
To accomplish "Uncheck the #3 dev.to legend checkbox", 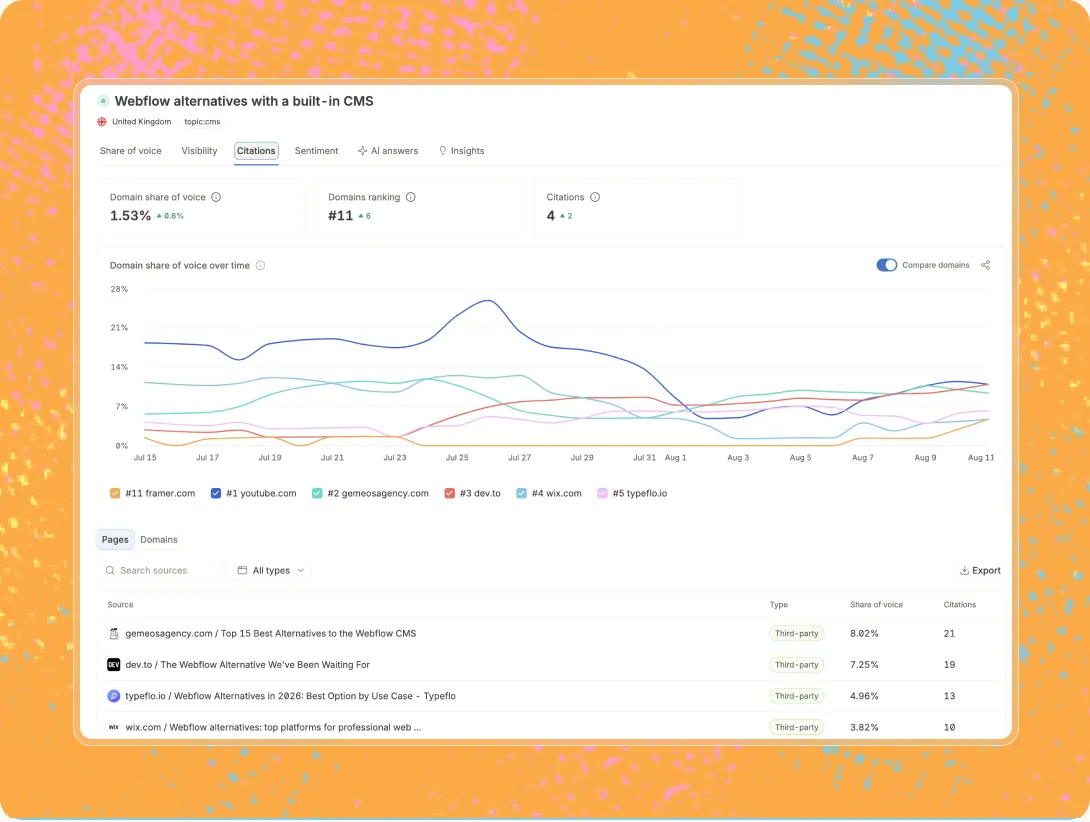I will tap(449, 493).
